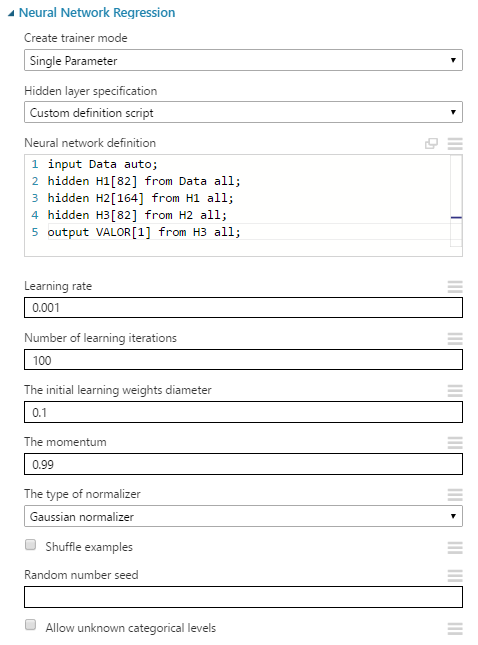Image resolution: width=478 pixels, height=645 pixels.
Task: Open the Gaussian normalizer type dropdown
Action: (244, 516)
